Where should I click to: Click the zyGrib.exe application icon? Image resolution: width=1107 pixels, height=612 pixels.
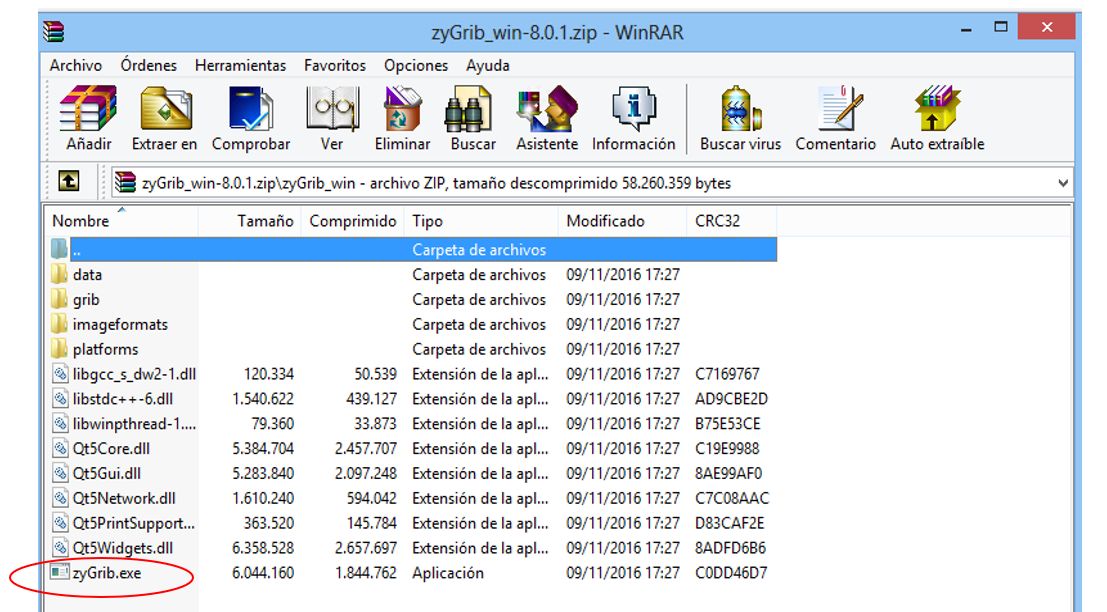60,572
